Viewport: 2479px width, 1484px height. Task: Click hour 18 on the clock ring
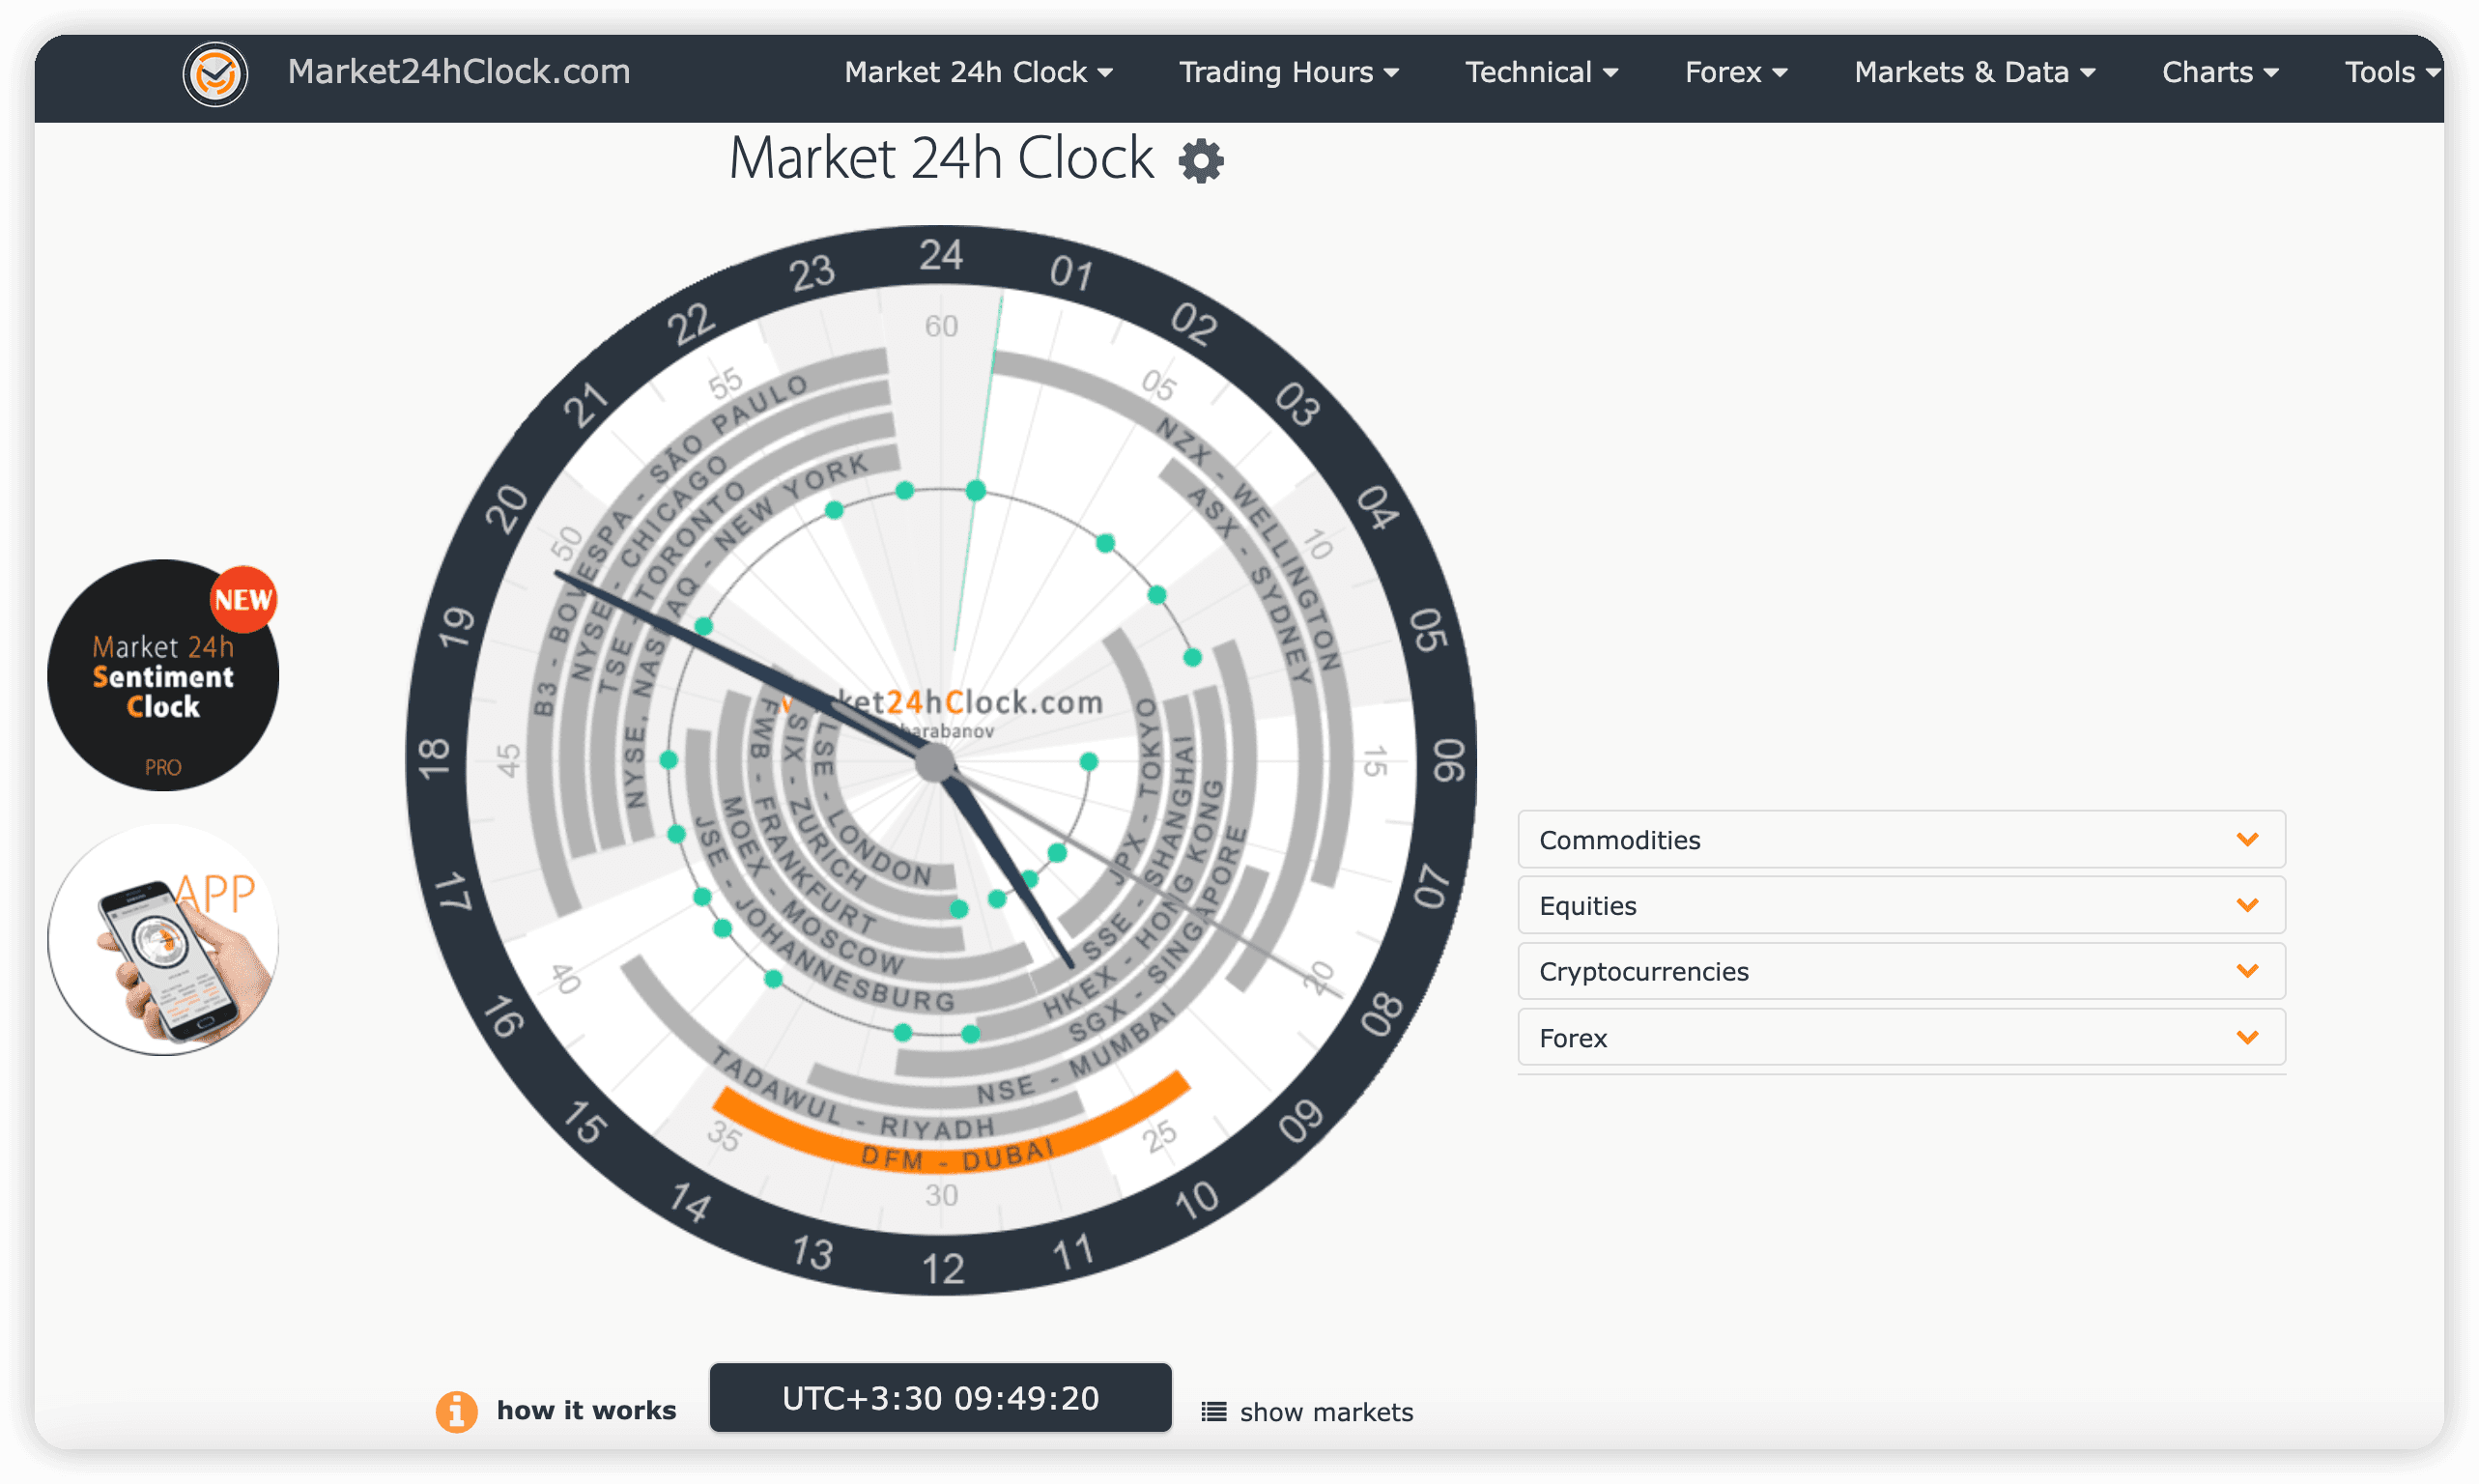(x=434, y=759)
